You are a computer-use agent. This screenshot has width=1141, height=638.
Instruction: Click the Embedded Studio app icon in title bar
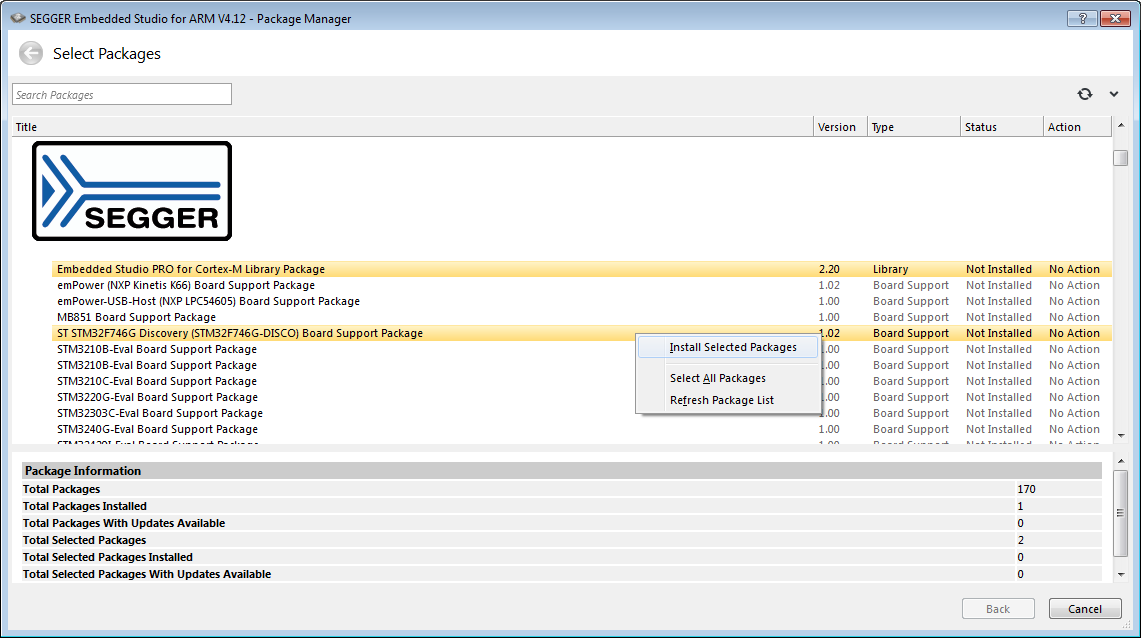(17, 18)
